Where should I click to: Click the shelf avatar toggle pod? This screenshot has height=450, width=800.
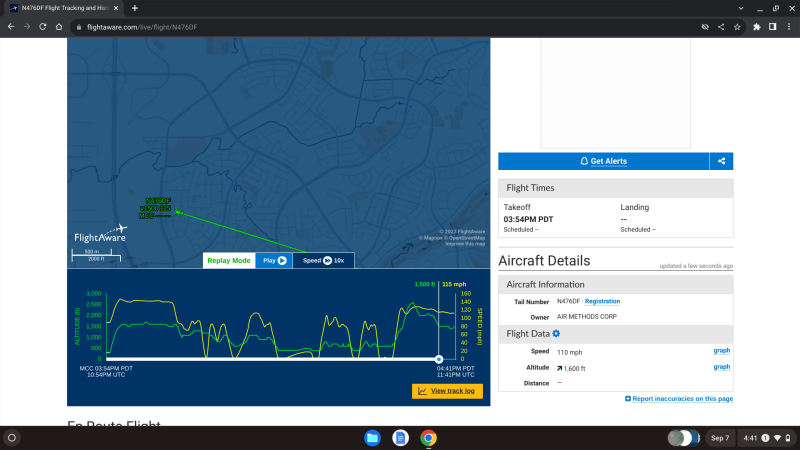coord(684,438)
